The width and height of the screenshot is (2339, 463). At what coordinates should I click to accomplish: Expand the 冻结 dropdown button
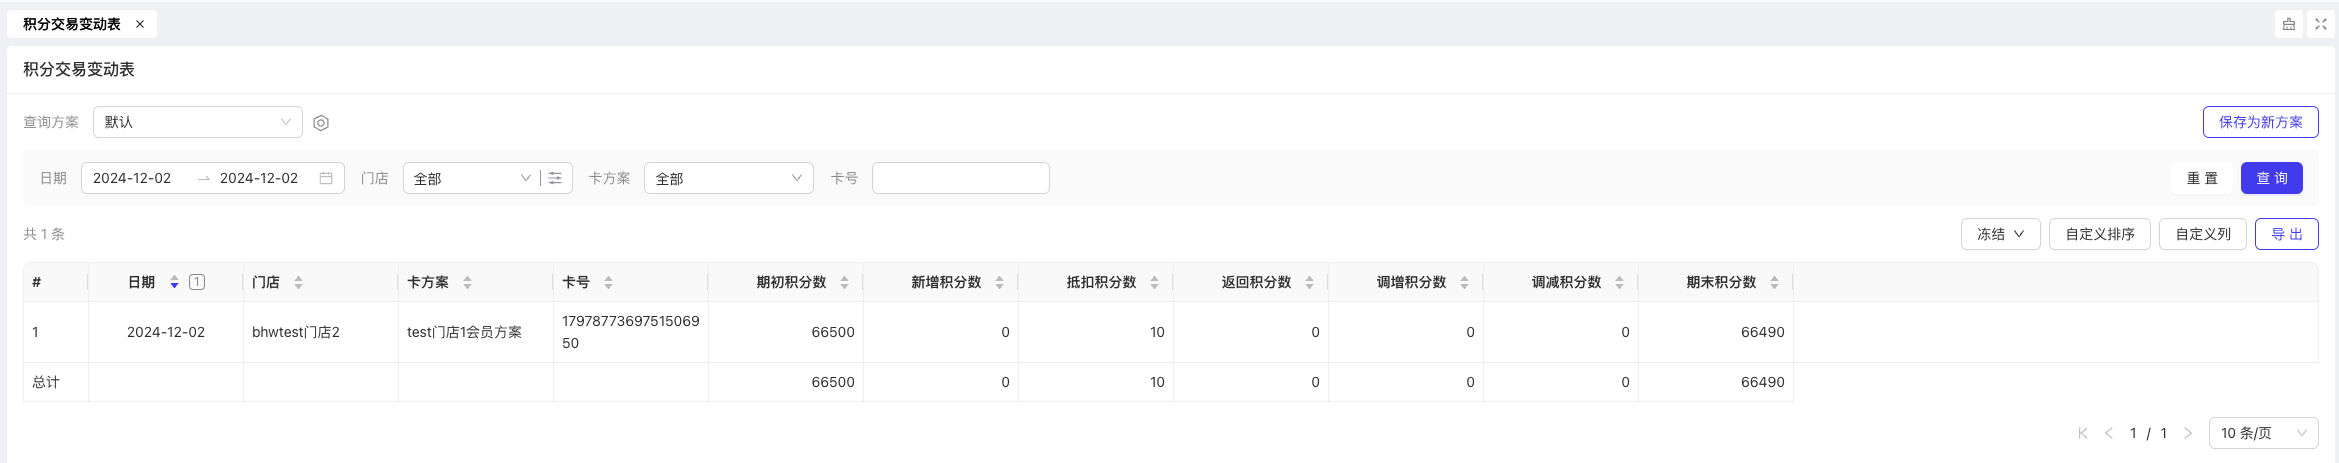(2000, 234)
